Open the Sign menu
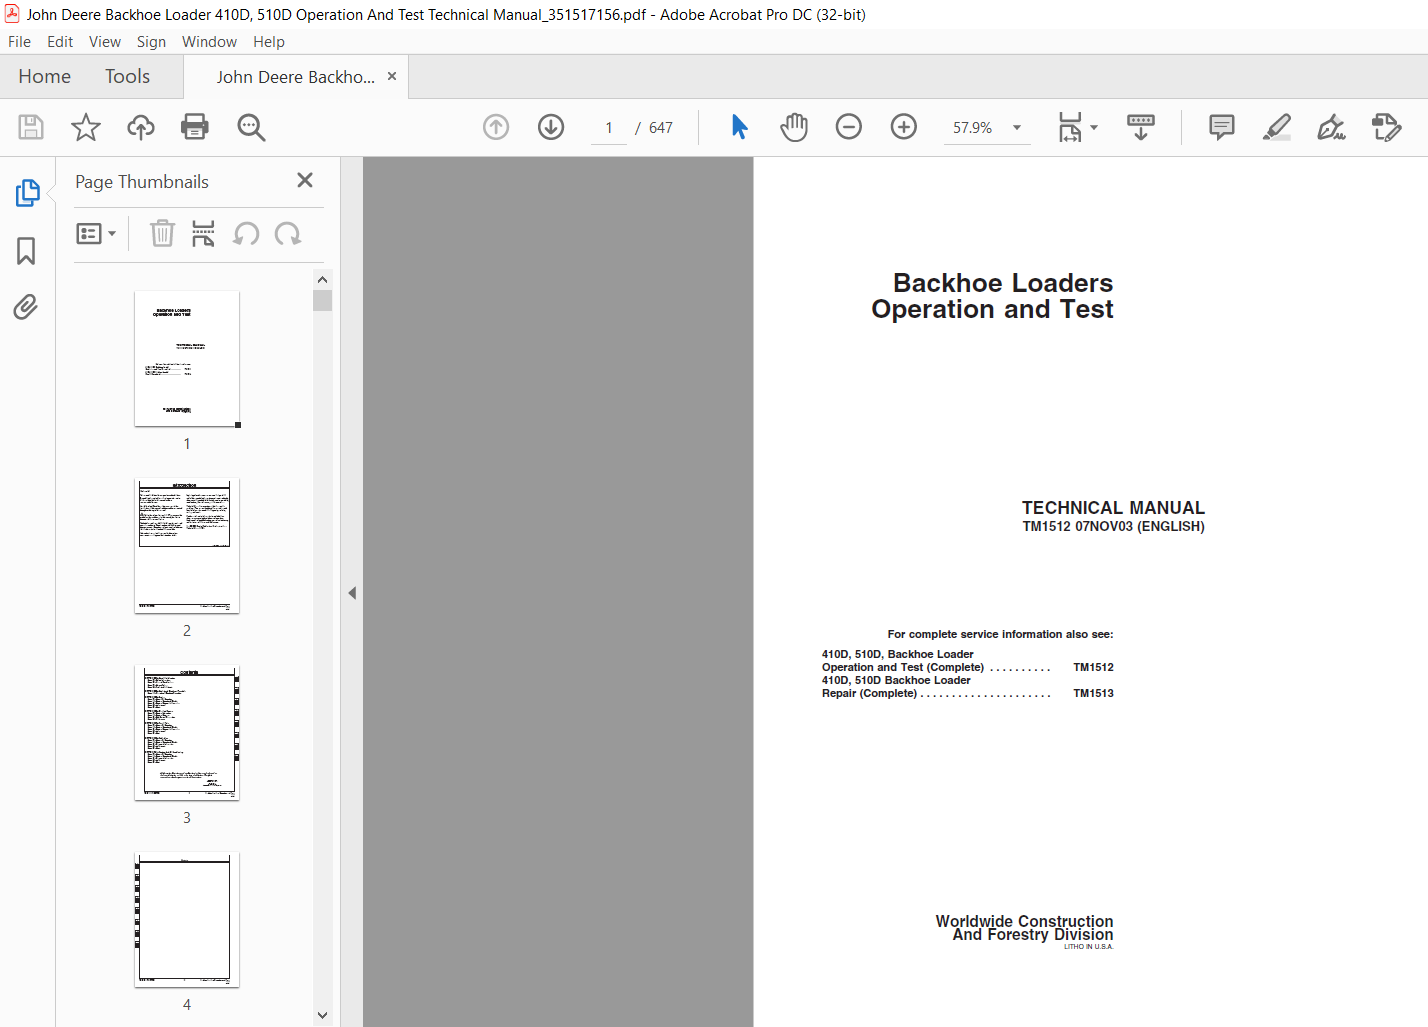The image size is (1428, 1027). coord(151,42)
